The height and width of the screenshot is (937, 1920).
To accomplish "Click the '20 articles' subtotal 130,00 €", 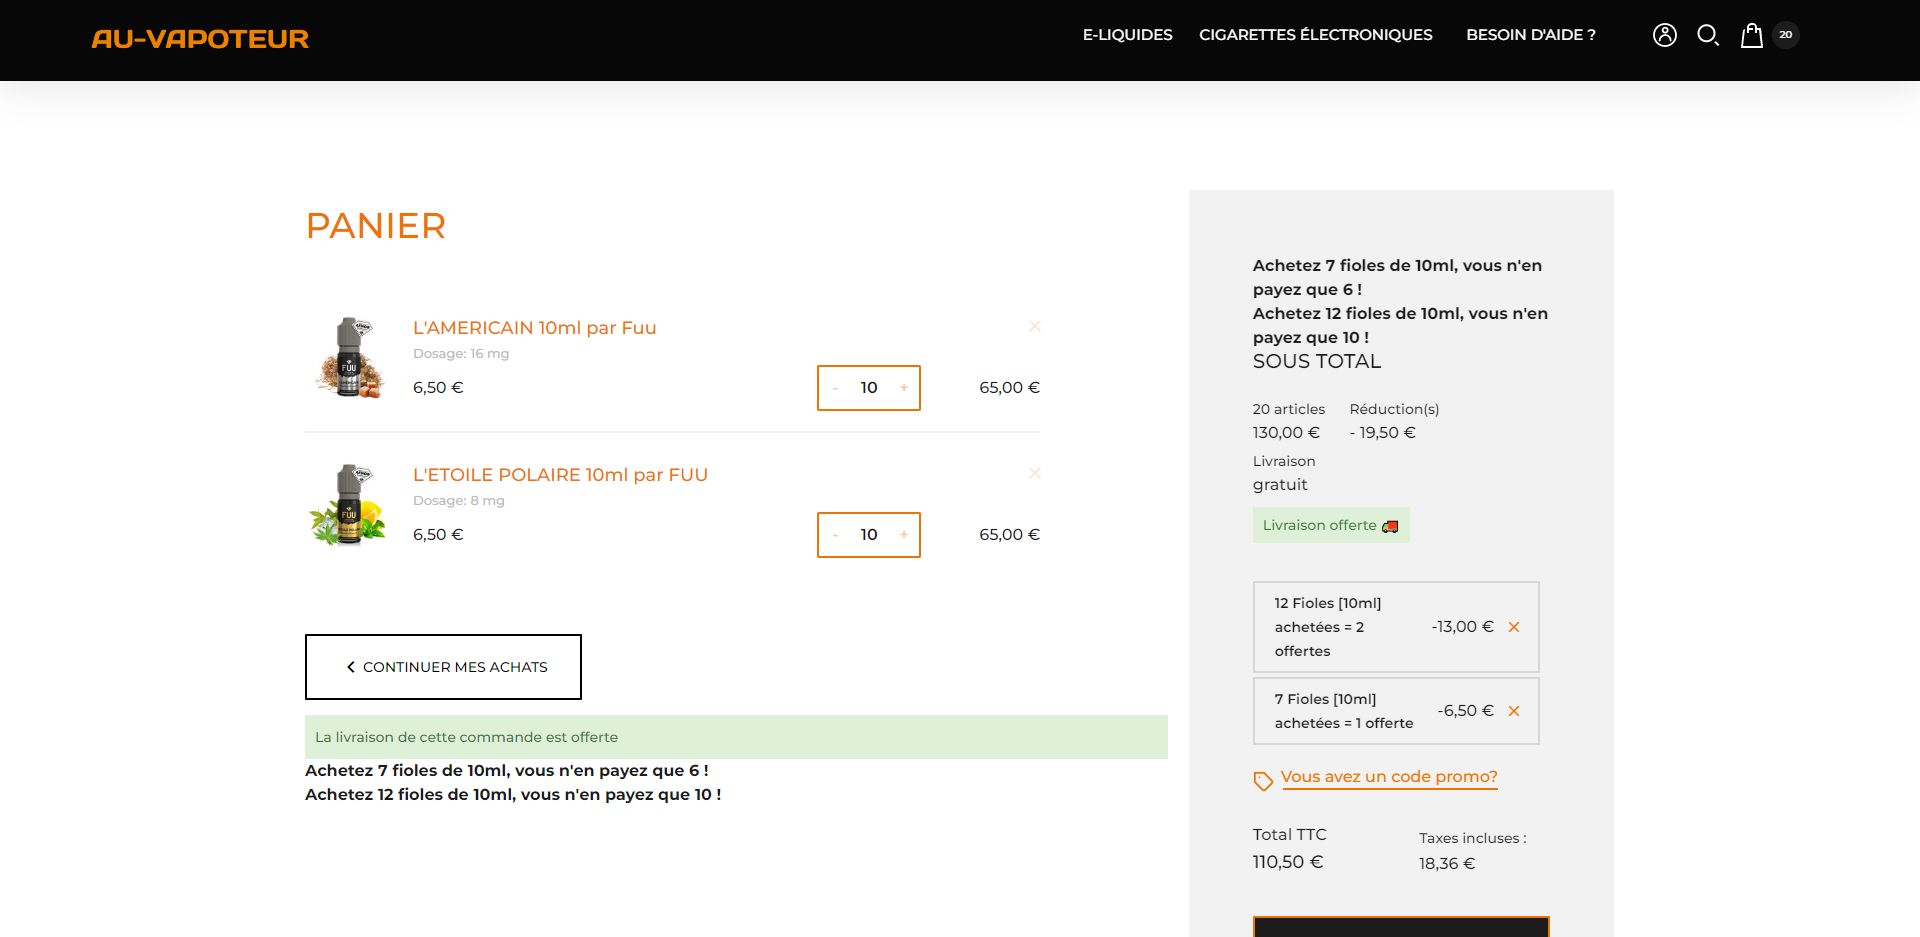I will click(1286, 433).
